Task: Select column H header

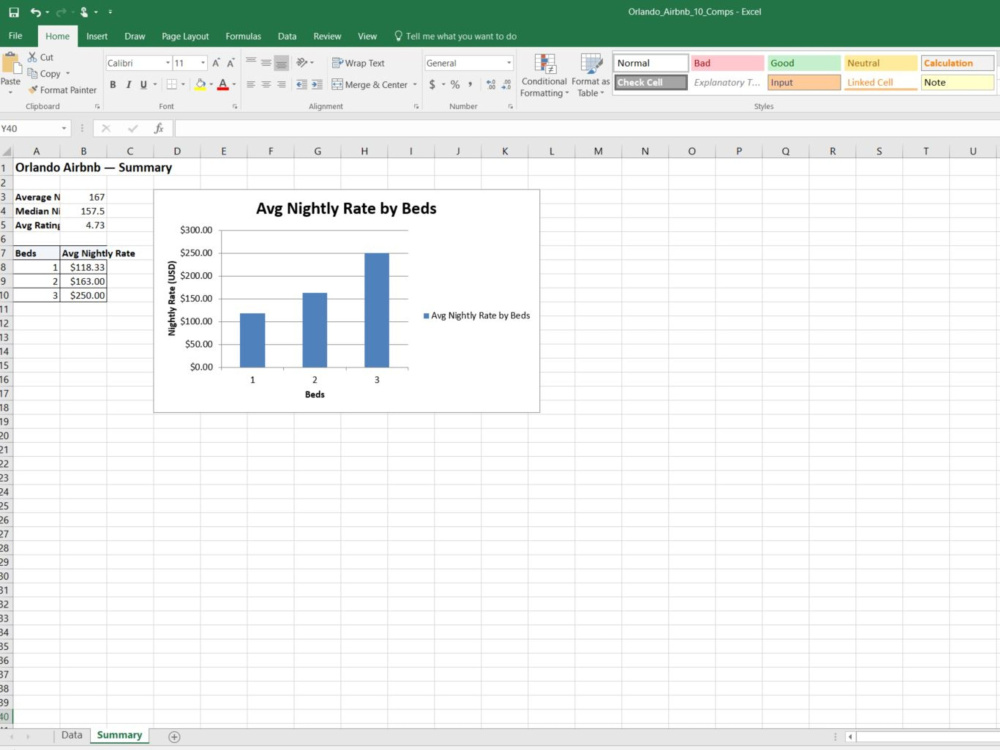Action: [364, 151]
